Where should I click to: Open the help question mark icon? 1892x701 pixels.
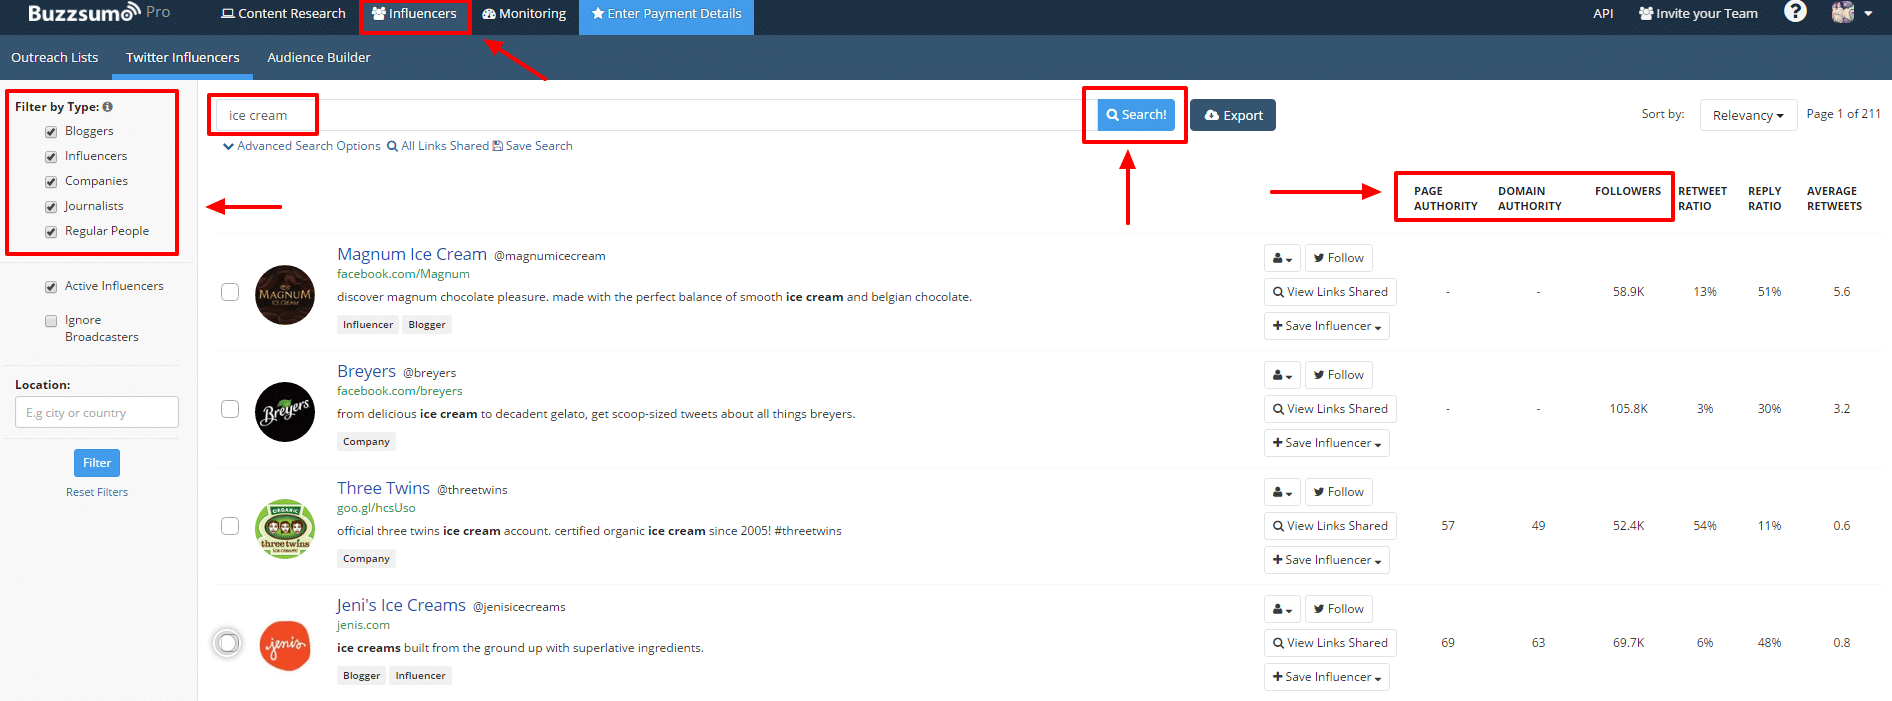coord(1795,12)
